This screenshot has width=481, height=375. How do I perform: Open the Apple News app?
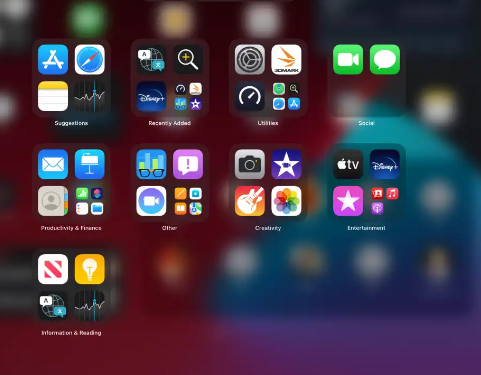coord(53,269)
